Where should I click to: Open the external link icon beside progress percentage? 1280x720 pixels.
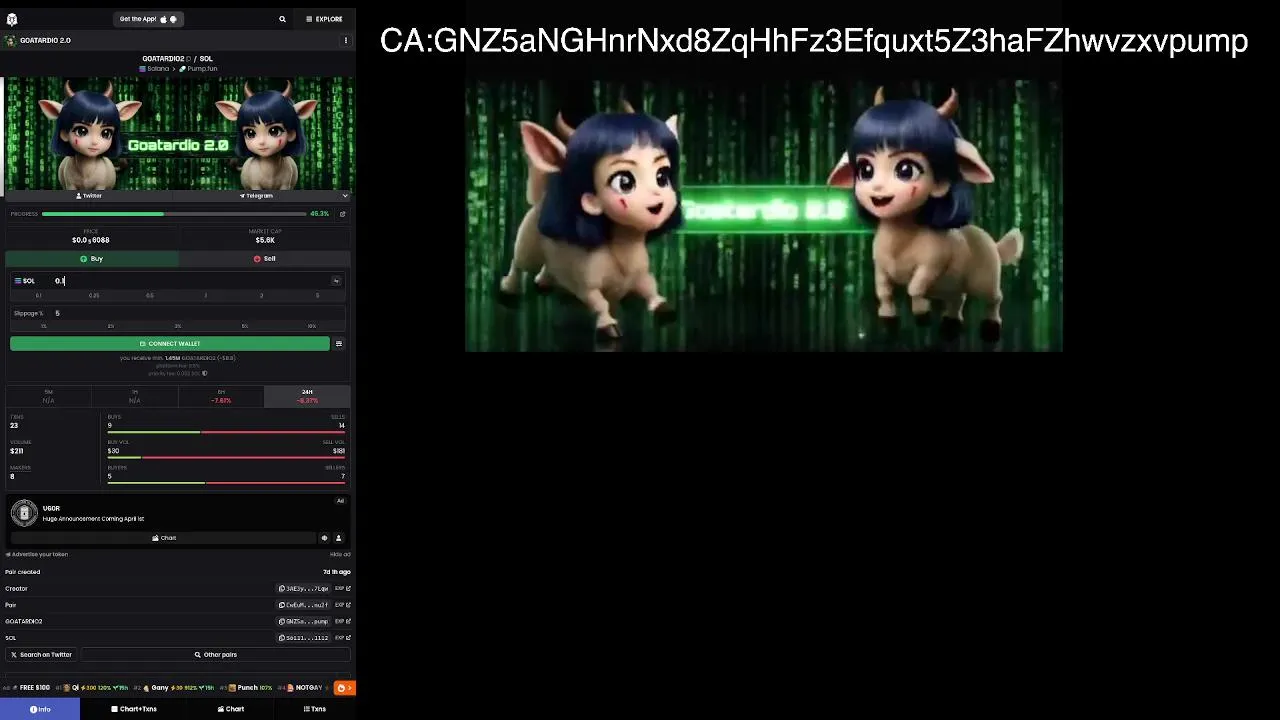342,214
